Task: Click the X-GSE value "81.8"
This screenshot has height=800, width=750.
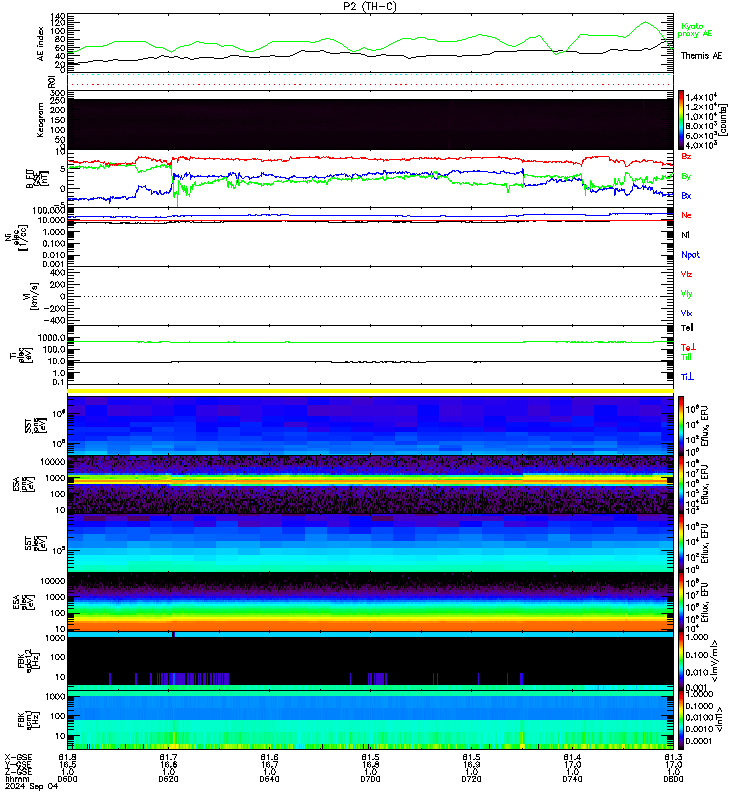Action: pos(67,757)
